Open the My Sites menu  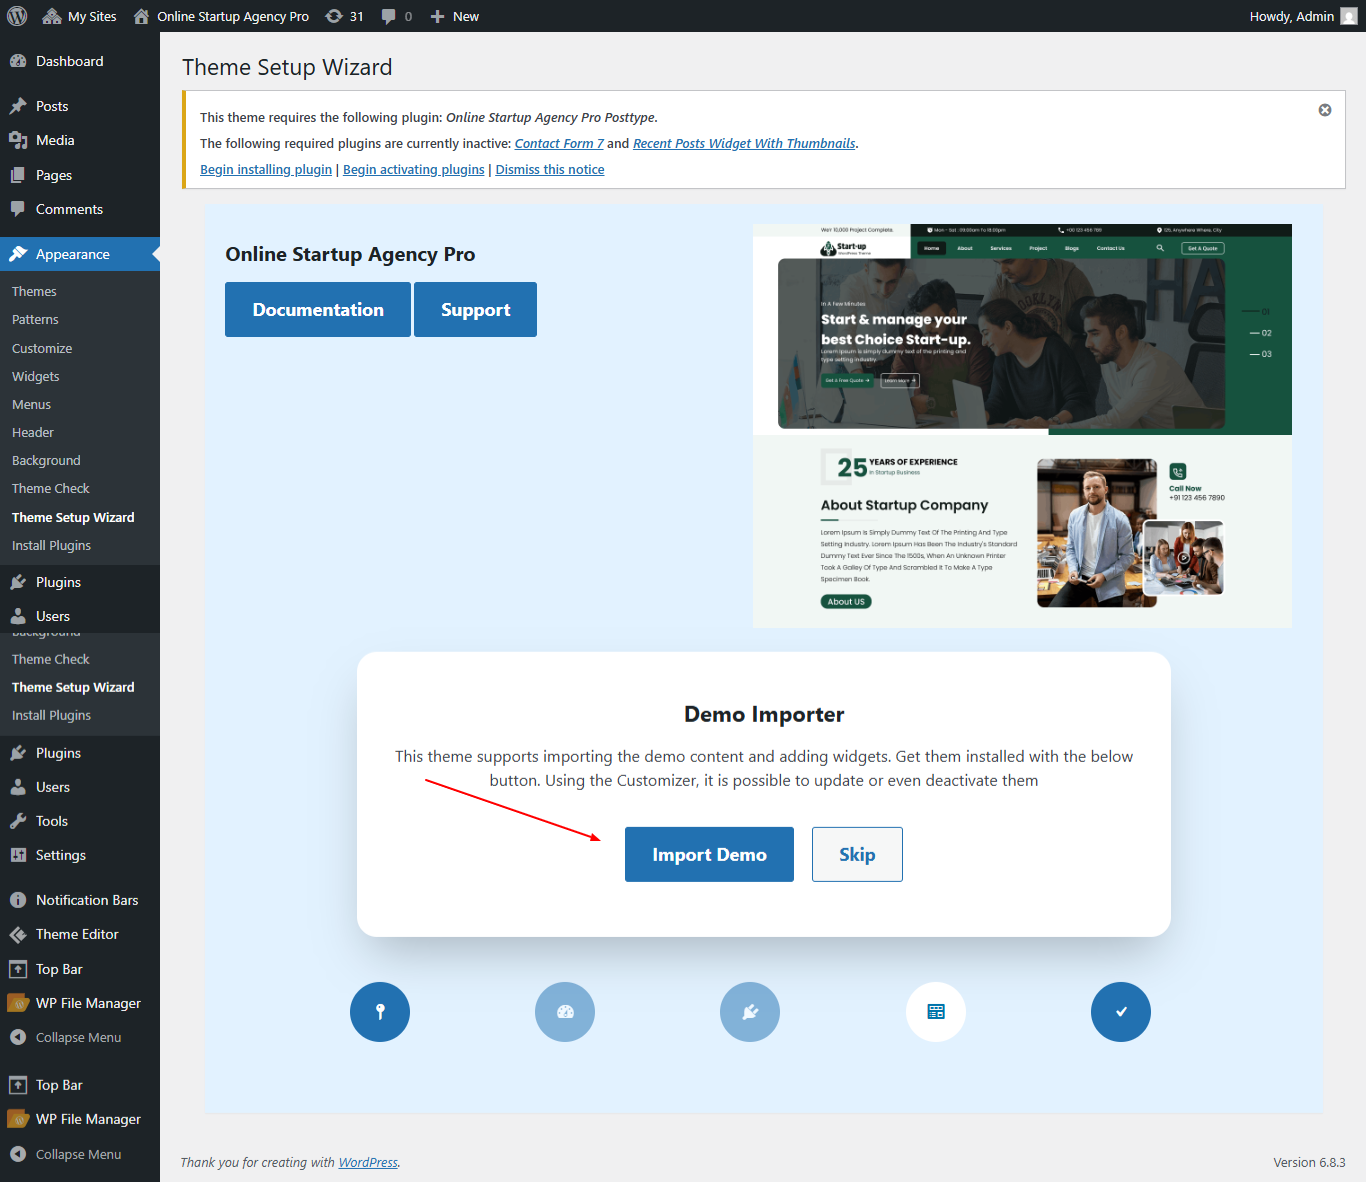[80, 16]
